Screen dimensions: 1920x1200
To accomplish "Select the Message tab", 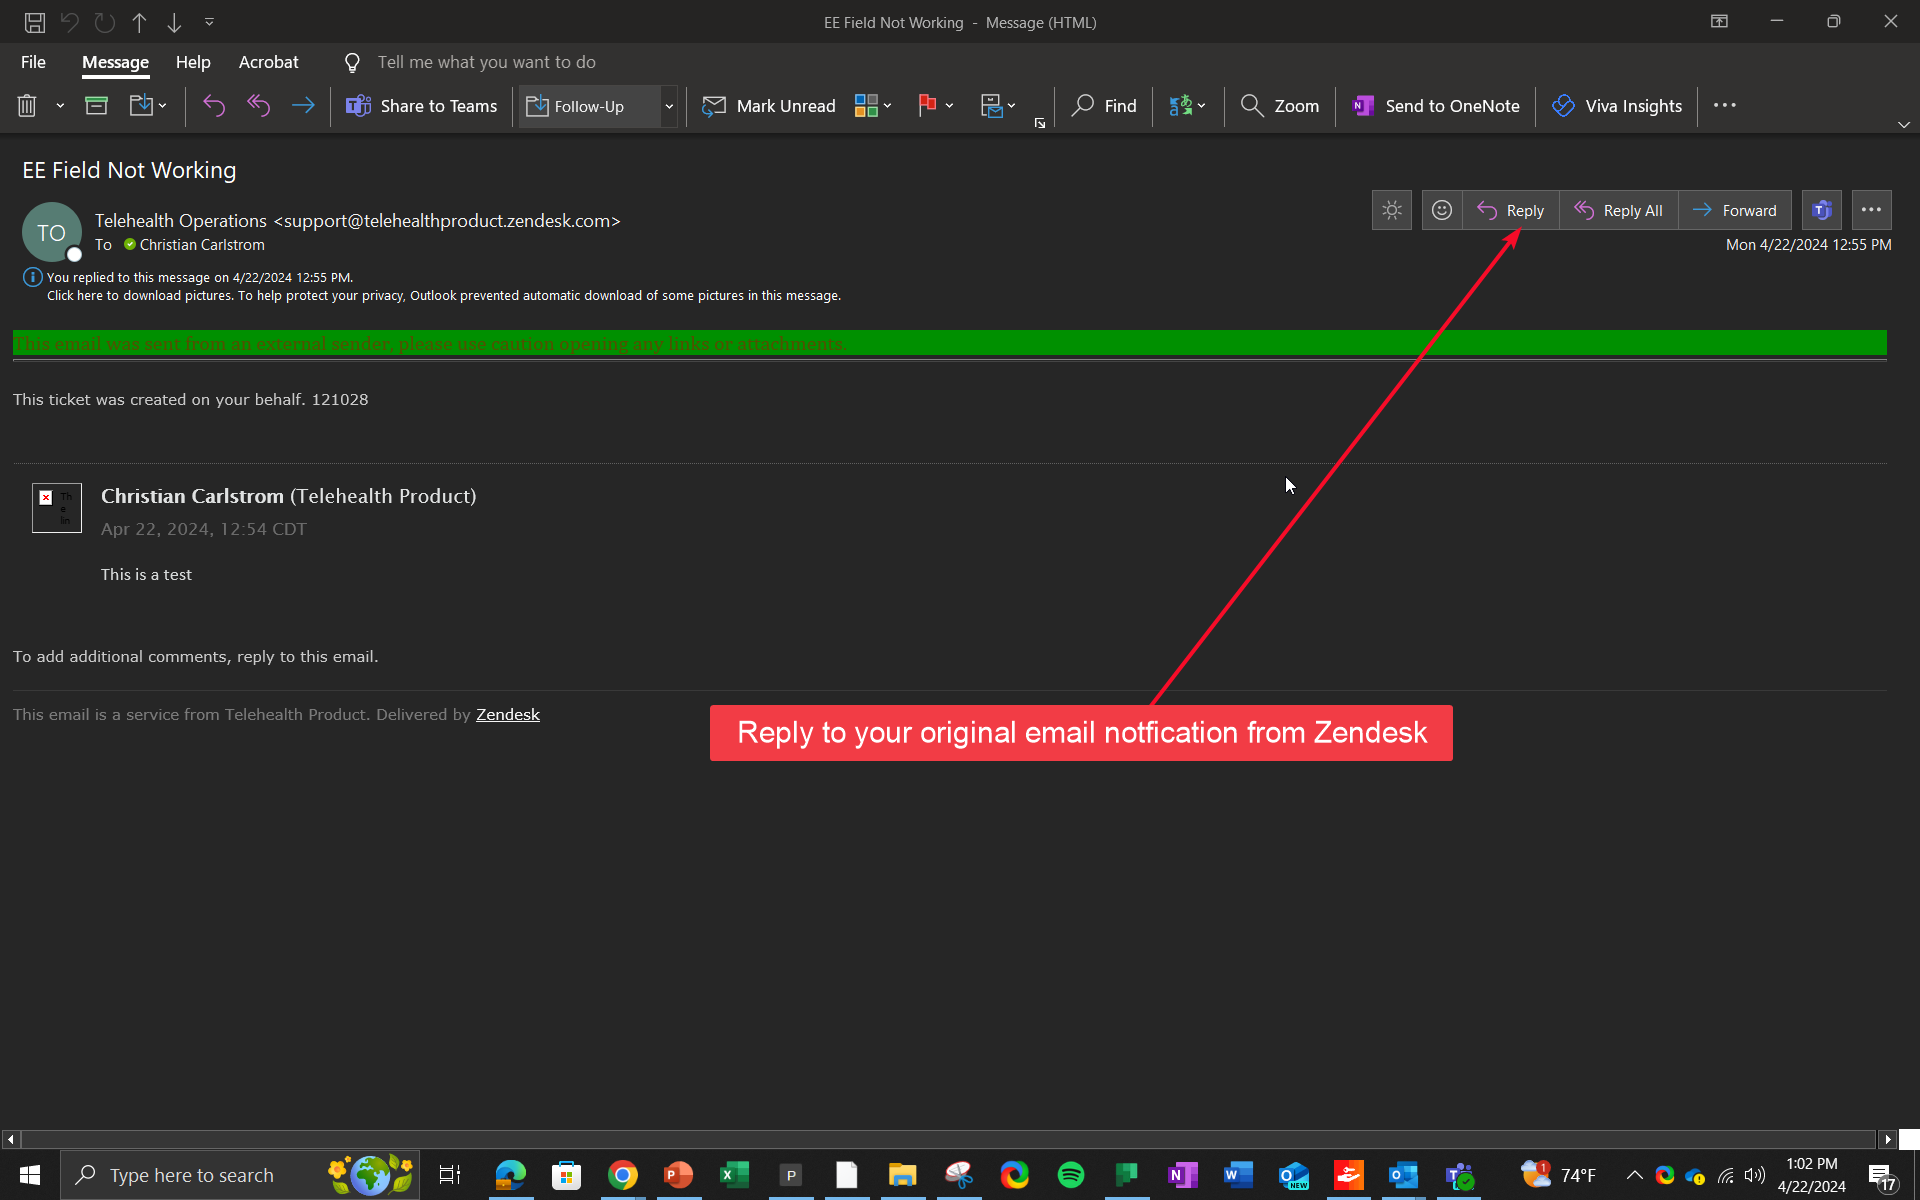I will coord(115,62).
